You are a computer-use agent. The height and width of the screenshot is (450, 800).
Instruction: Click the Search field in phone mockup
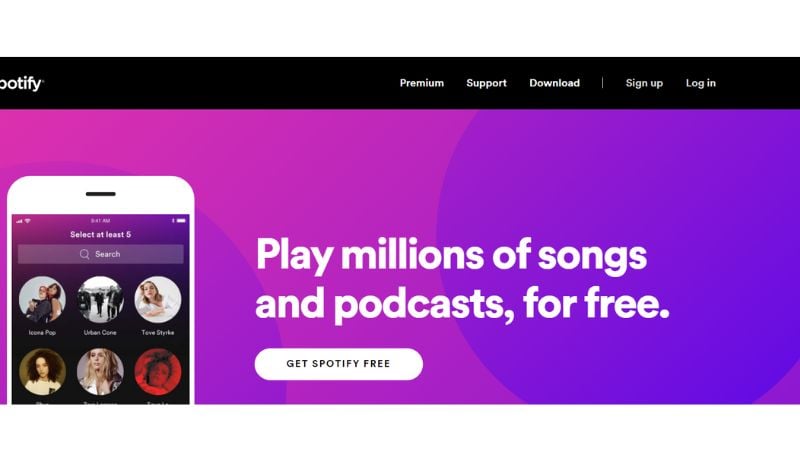pyautogui.click(x=101, y=254)
